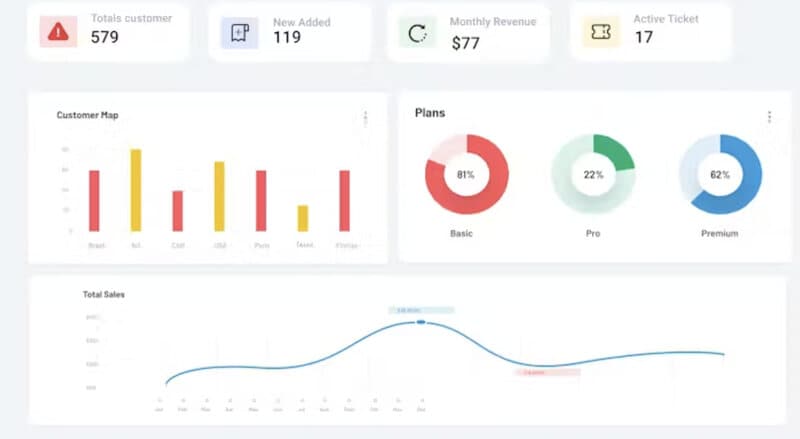Screen dimensions: 800x439
Task: Click the last red bar in Customer Map
Action: [x=345, y=201]
